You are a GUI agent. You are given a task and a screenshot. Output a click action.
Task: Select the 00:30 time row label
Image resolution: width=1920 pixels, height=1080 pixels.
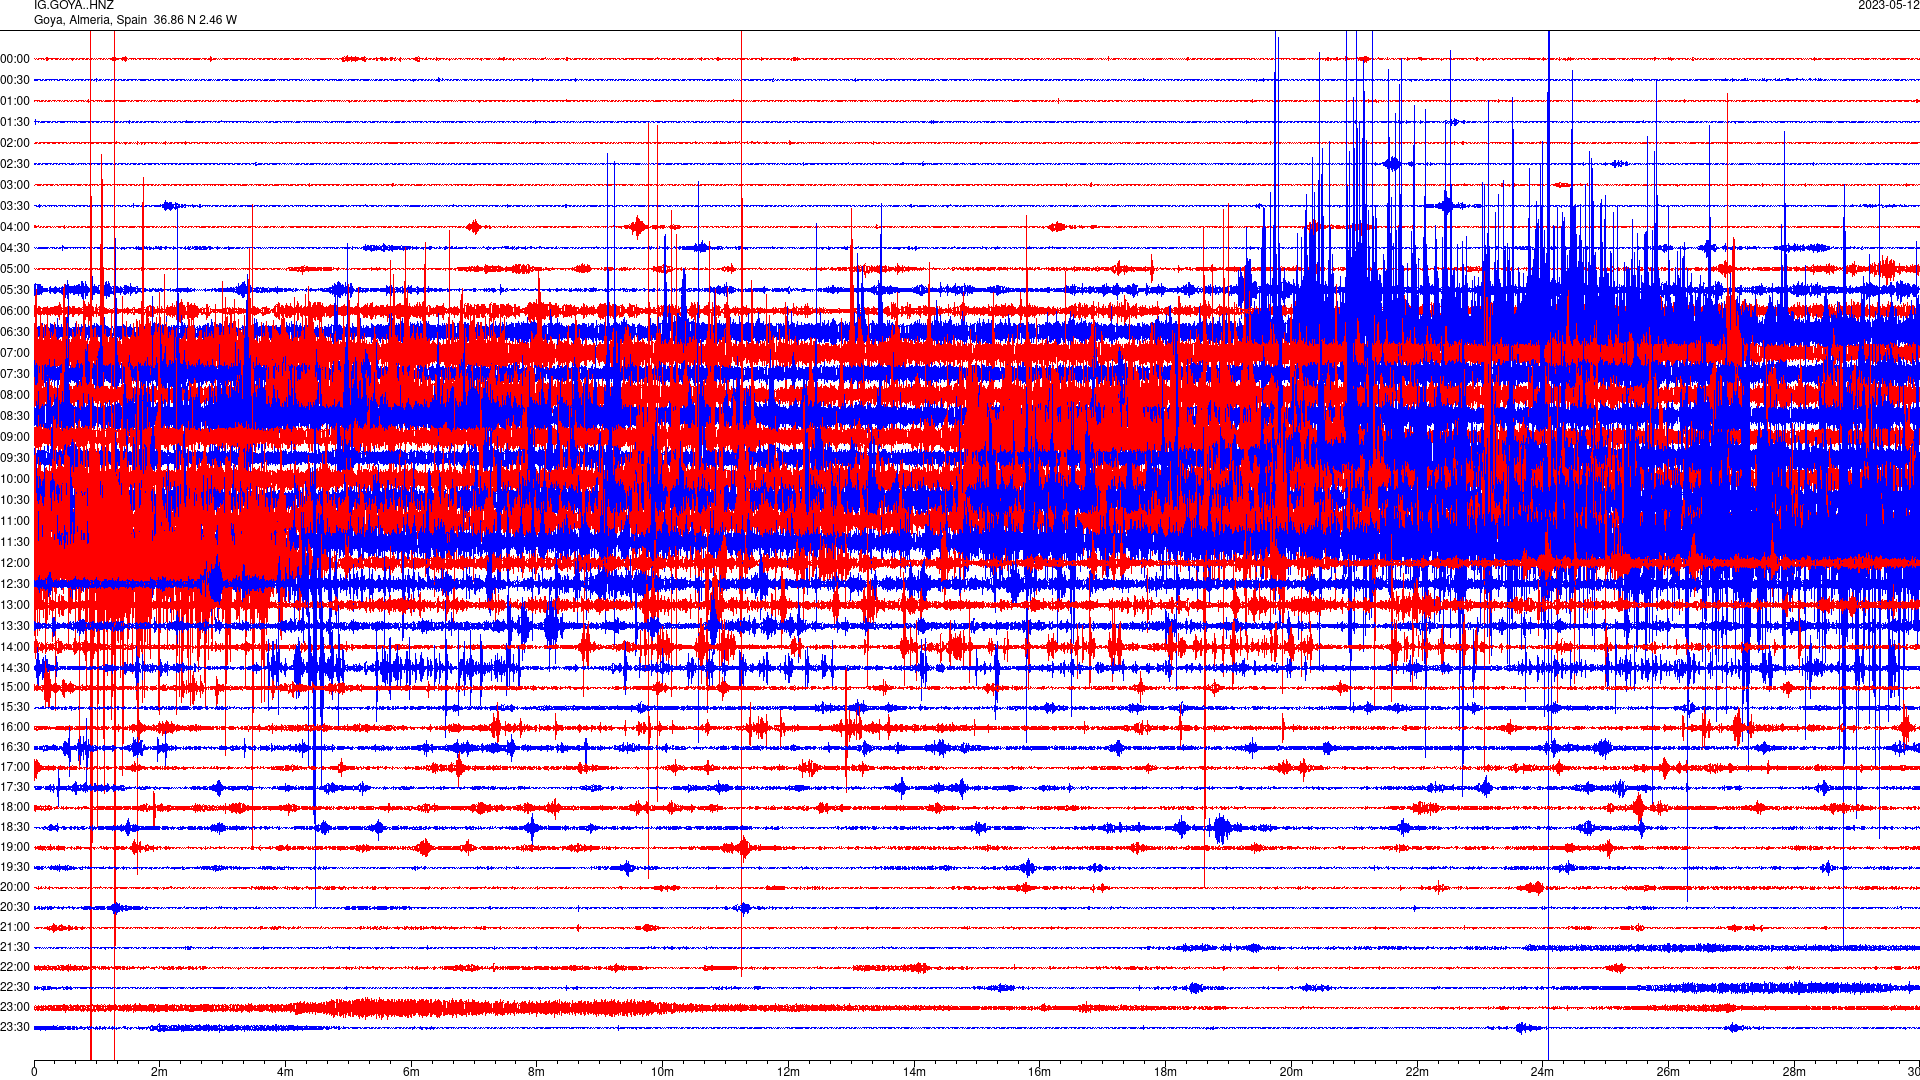point(15,80)
